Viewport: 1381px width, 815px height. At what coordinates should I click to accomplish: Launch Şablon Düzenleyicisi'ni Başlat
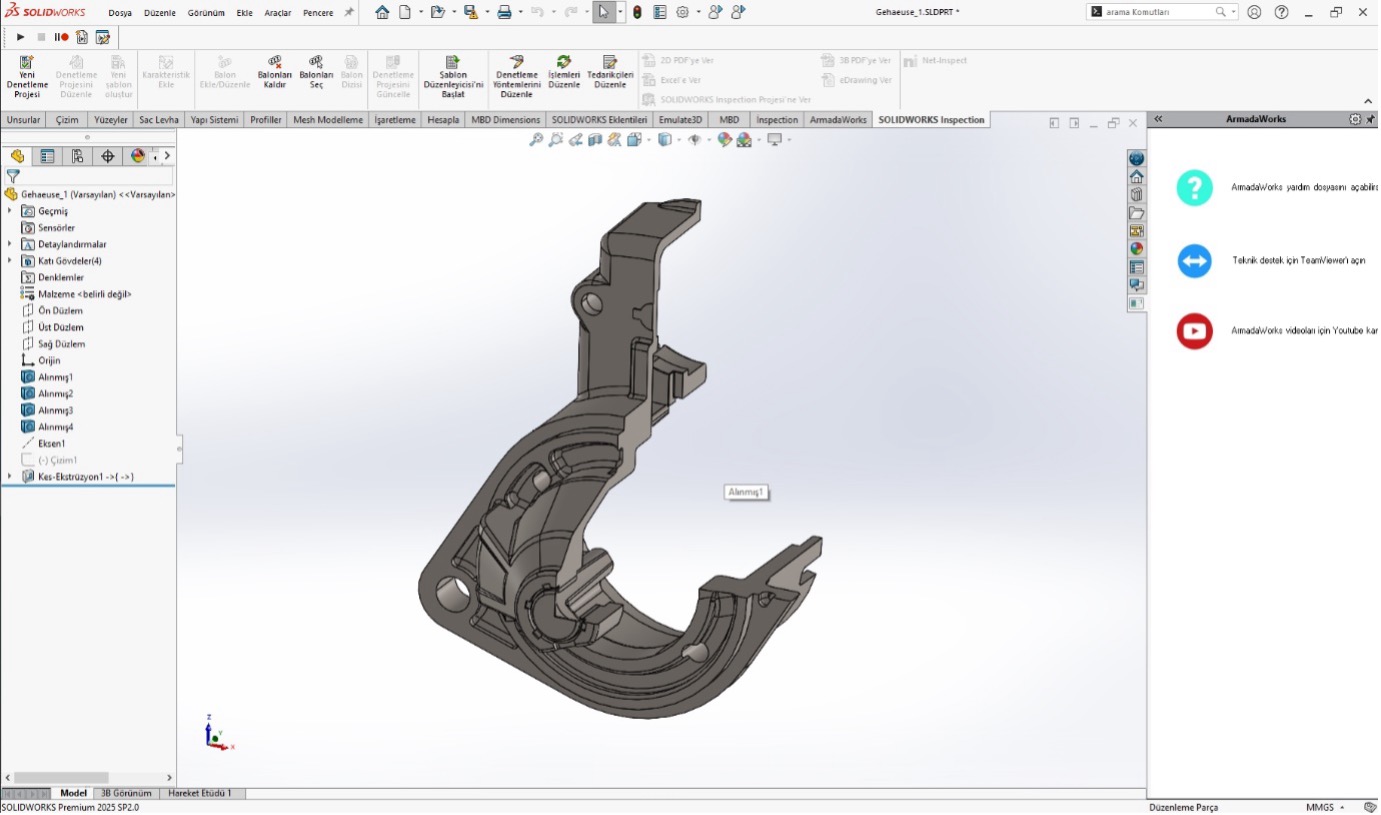pos(453,76)
